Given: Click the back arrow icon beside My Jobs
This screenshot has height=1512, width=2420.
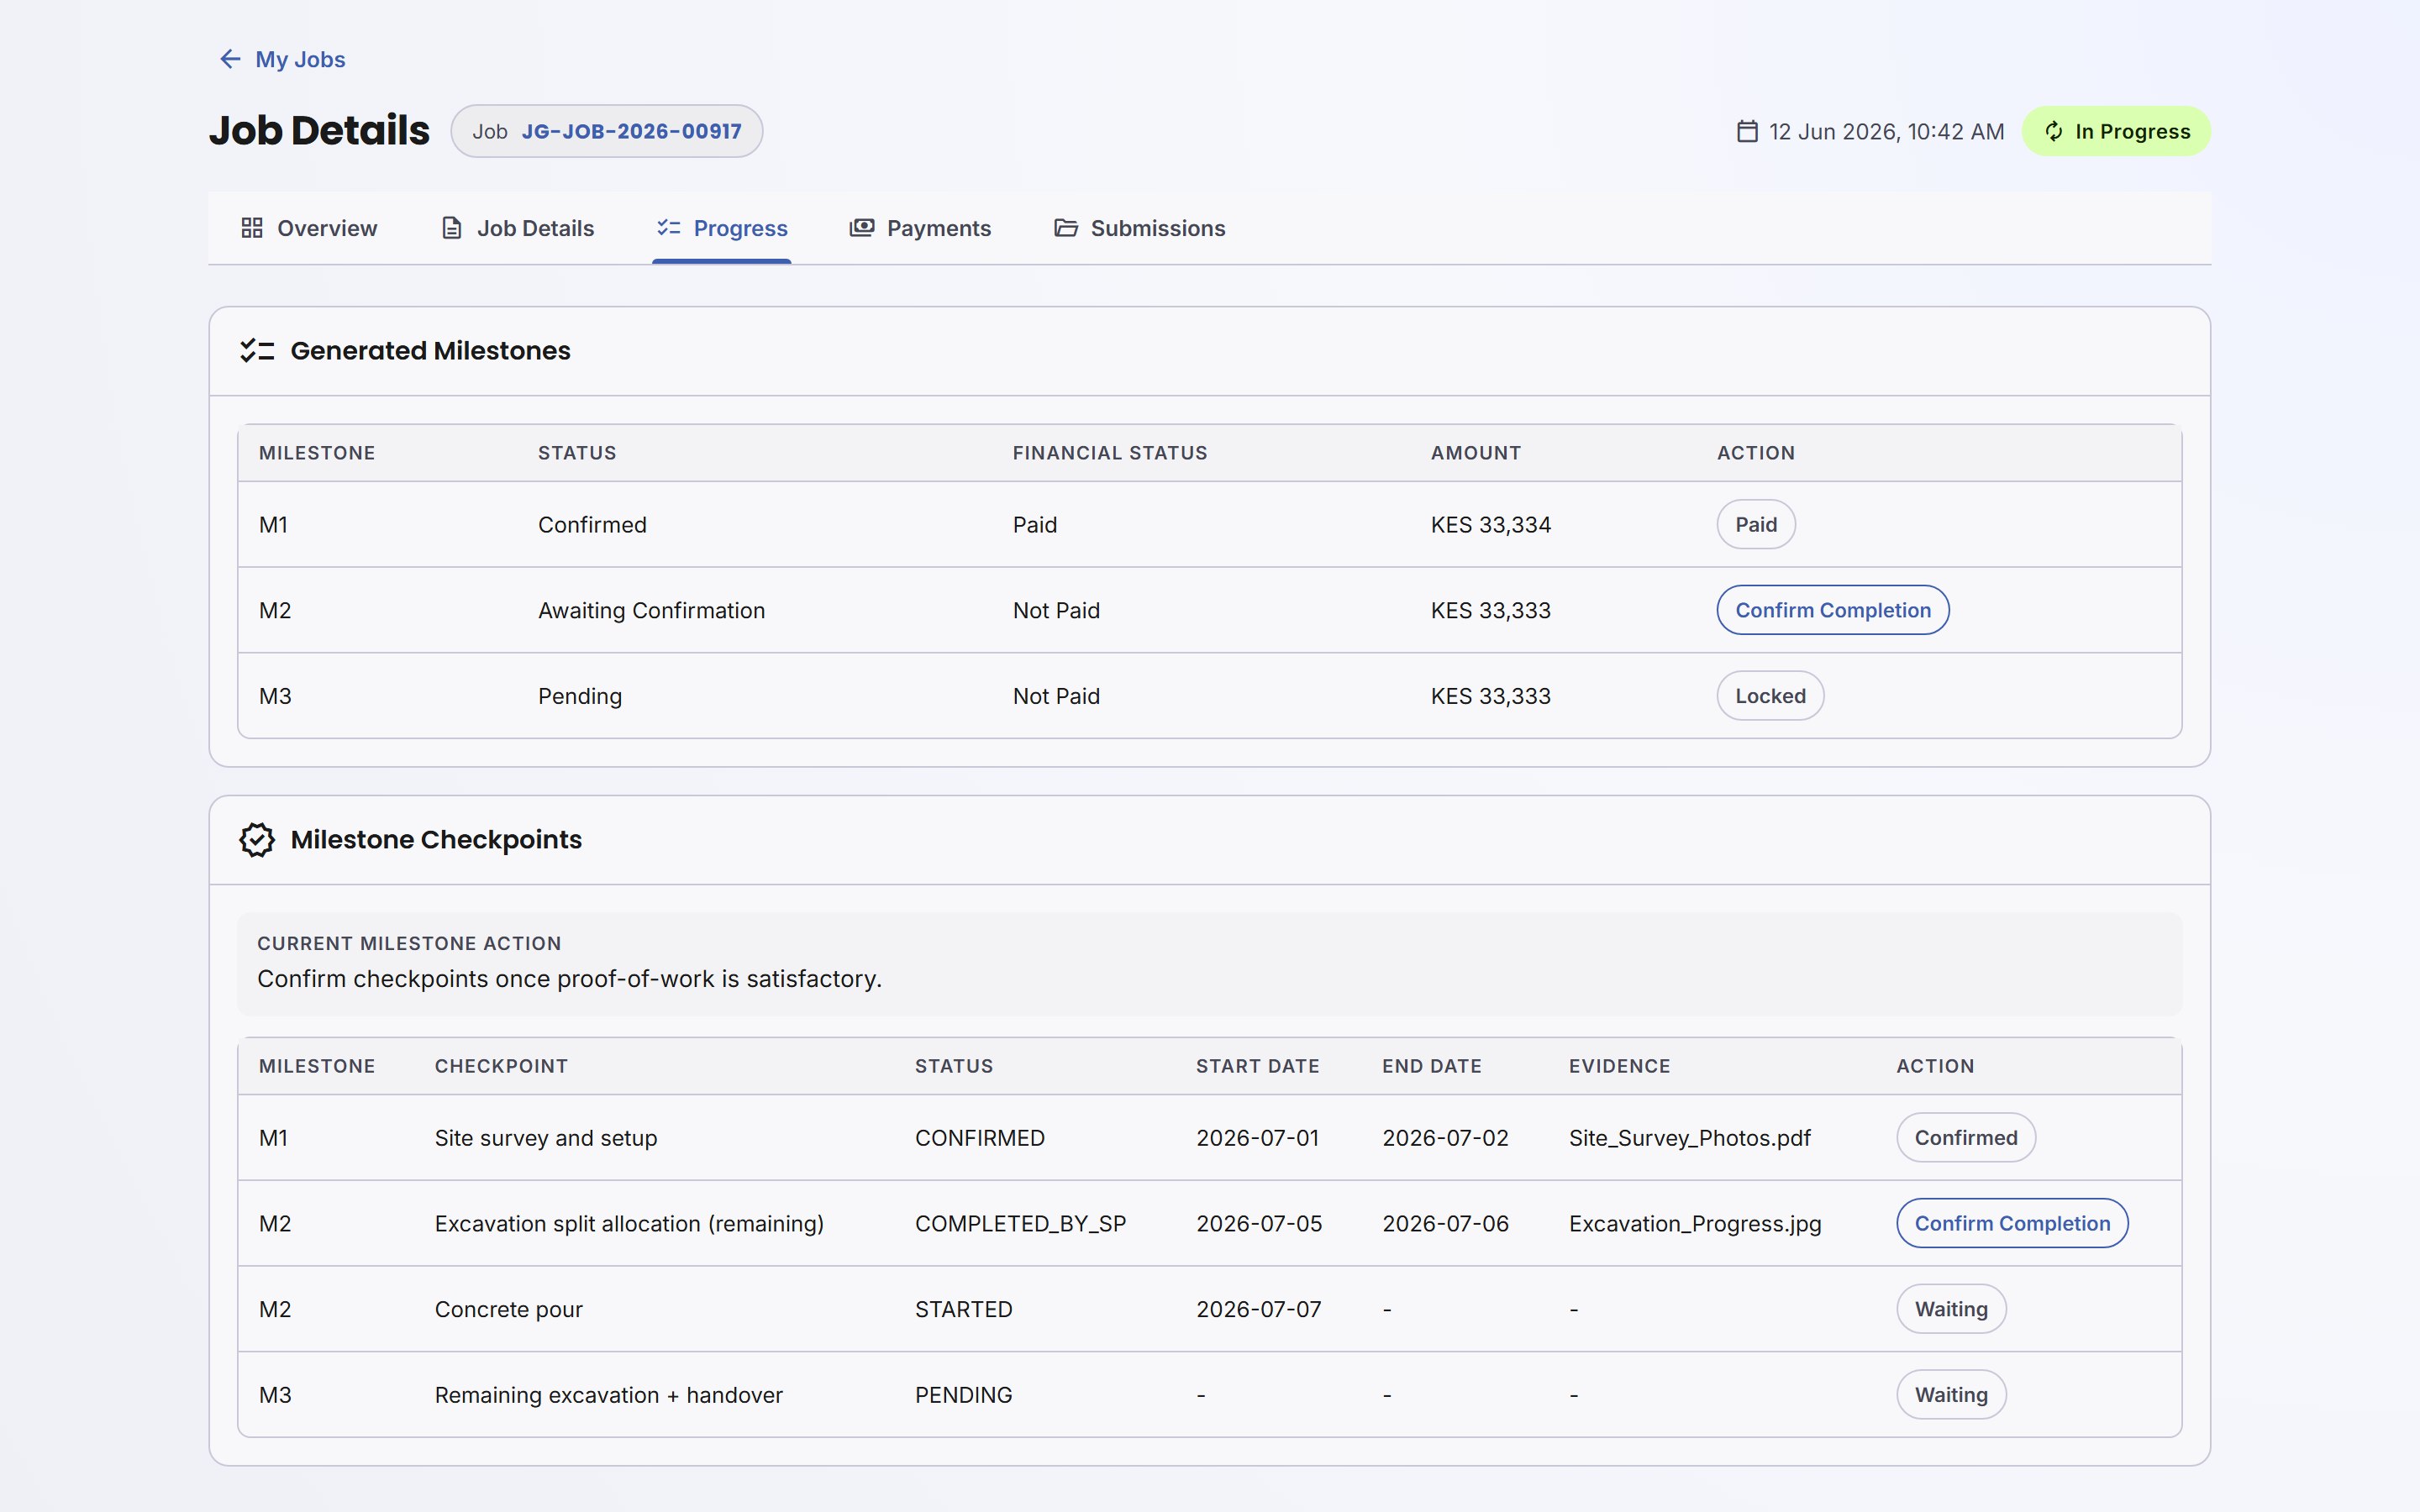Looking at the screenshot, I should point(230,59).
